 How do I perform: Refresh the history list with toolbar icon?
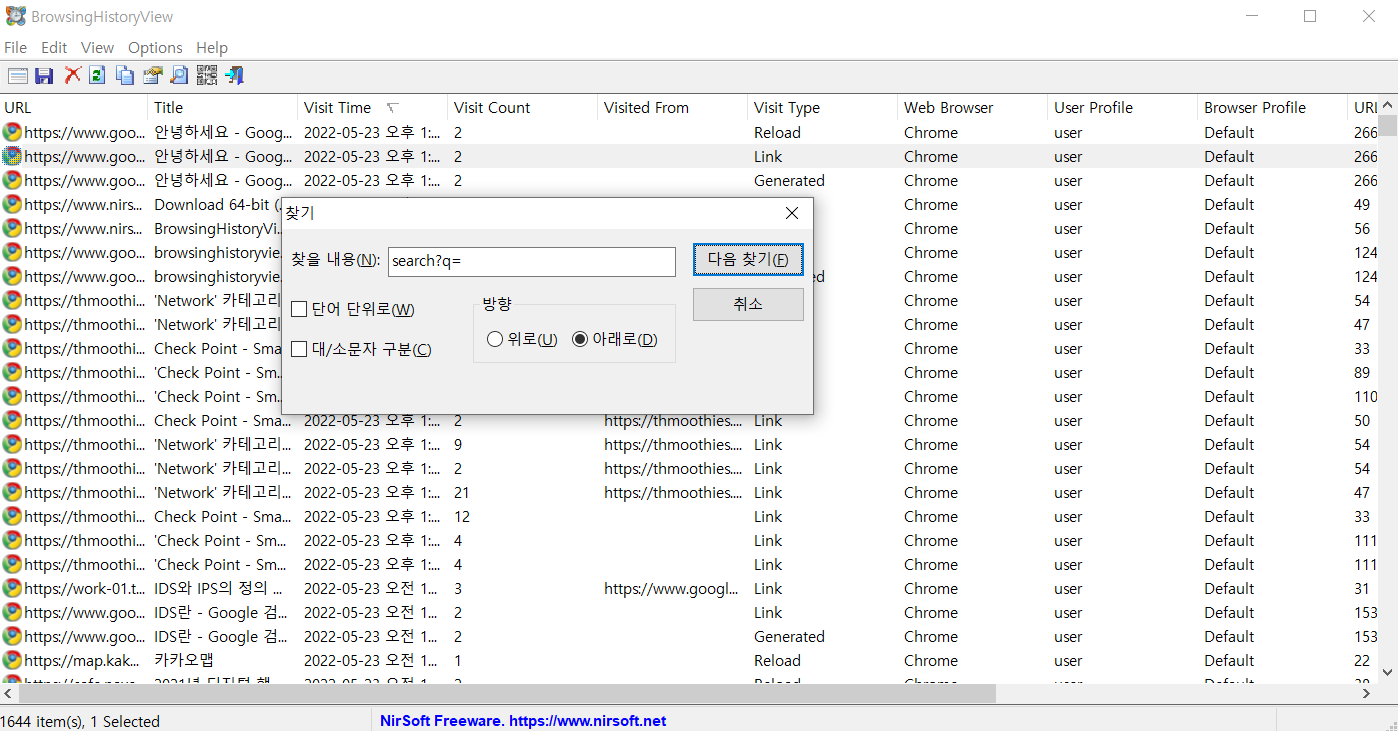pyautogui.click(x=97, y=75)
